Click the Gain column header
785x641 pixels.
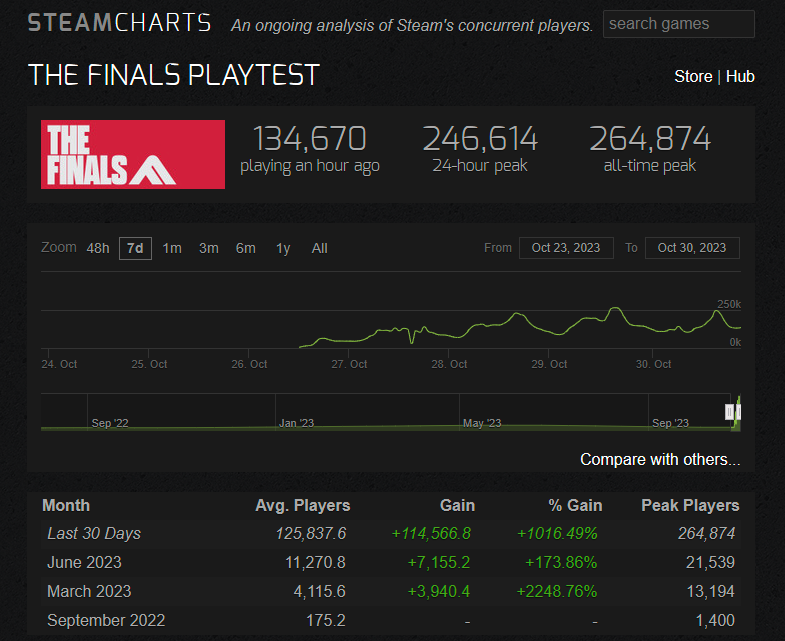pyautogui.click(x=457, y=505)
